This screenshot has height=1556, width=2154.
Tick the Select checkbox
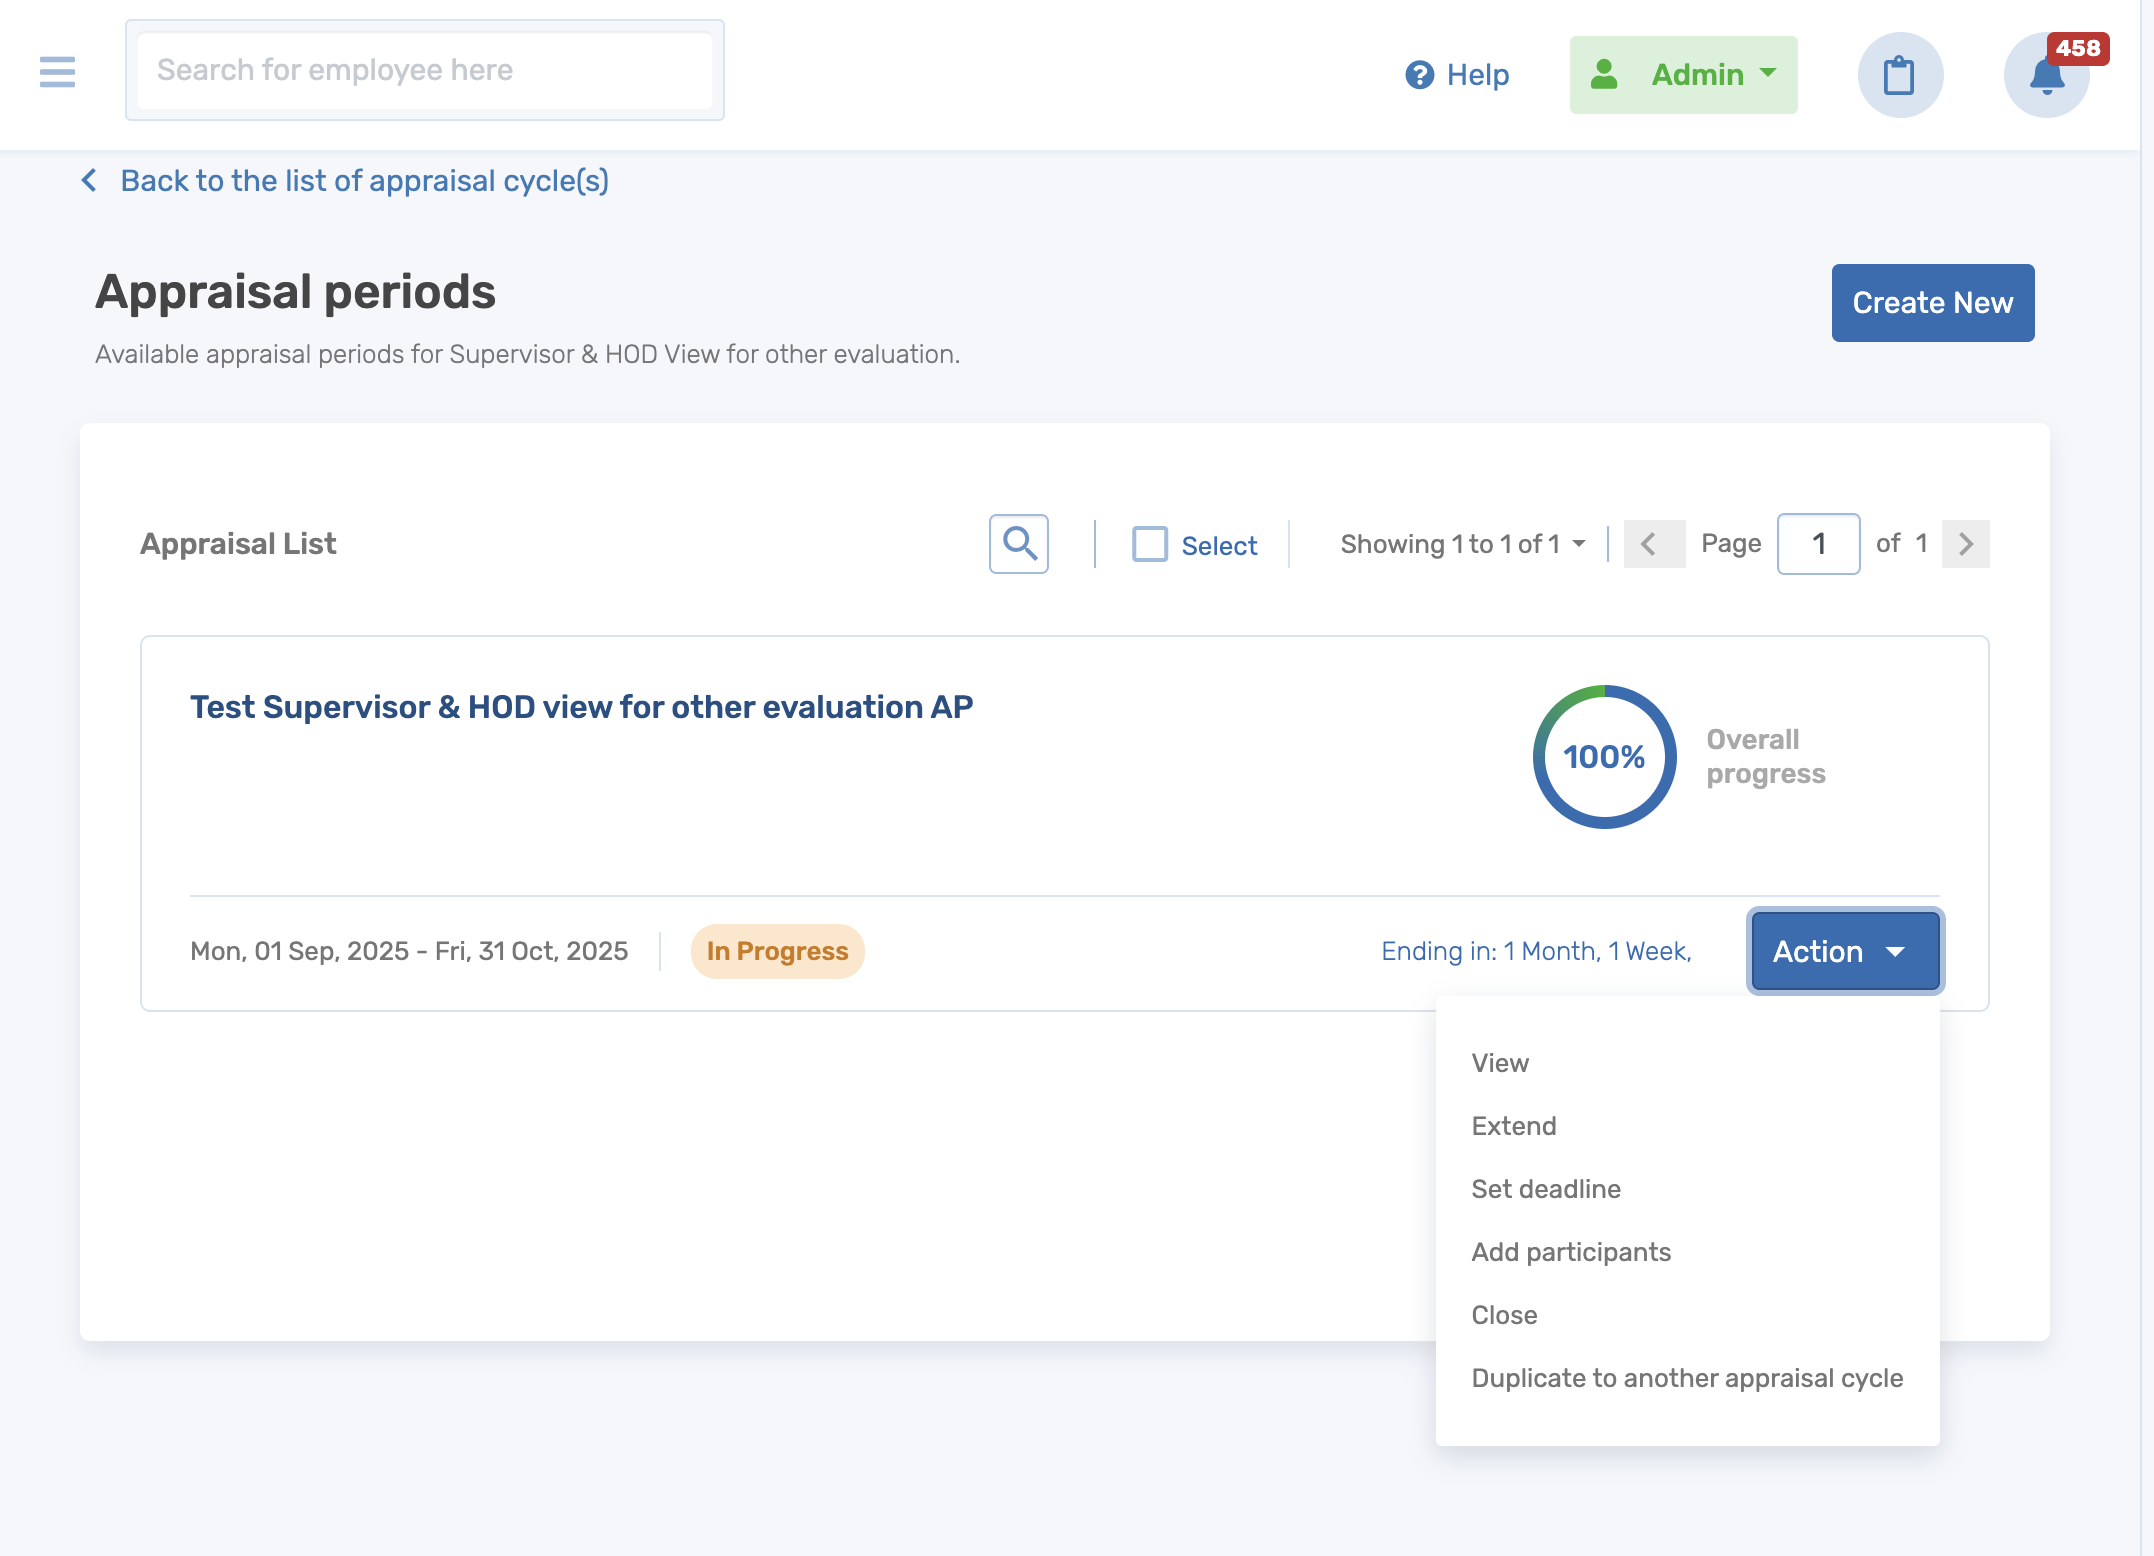(x=1149, y=544)
